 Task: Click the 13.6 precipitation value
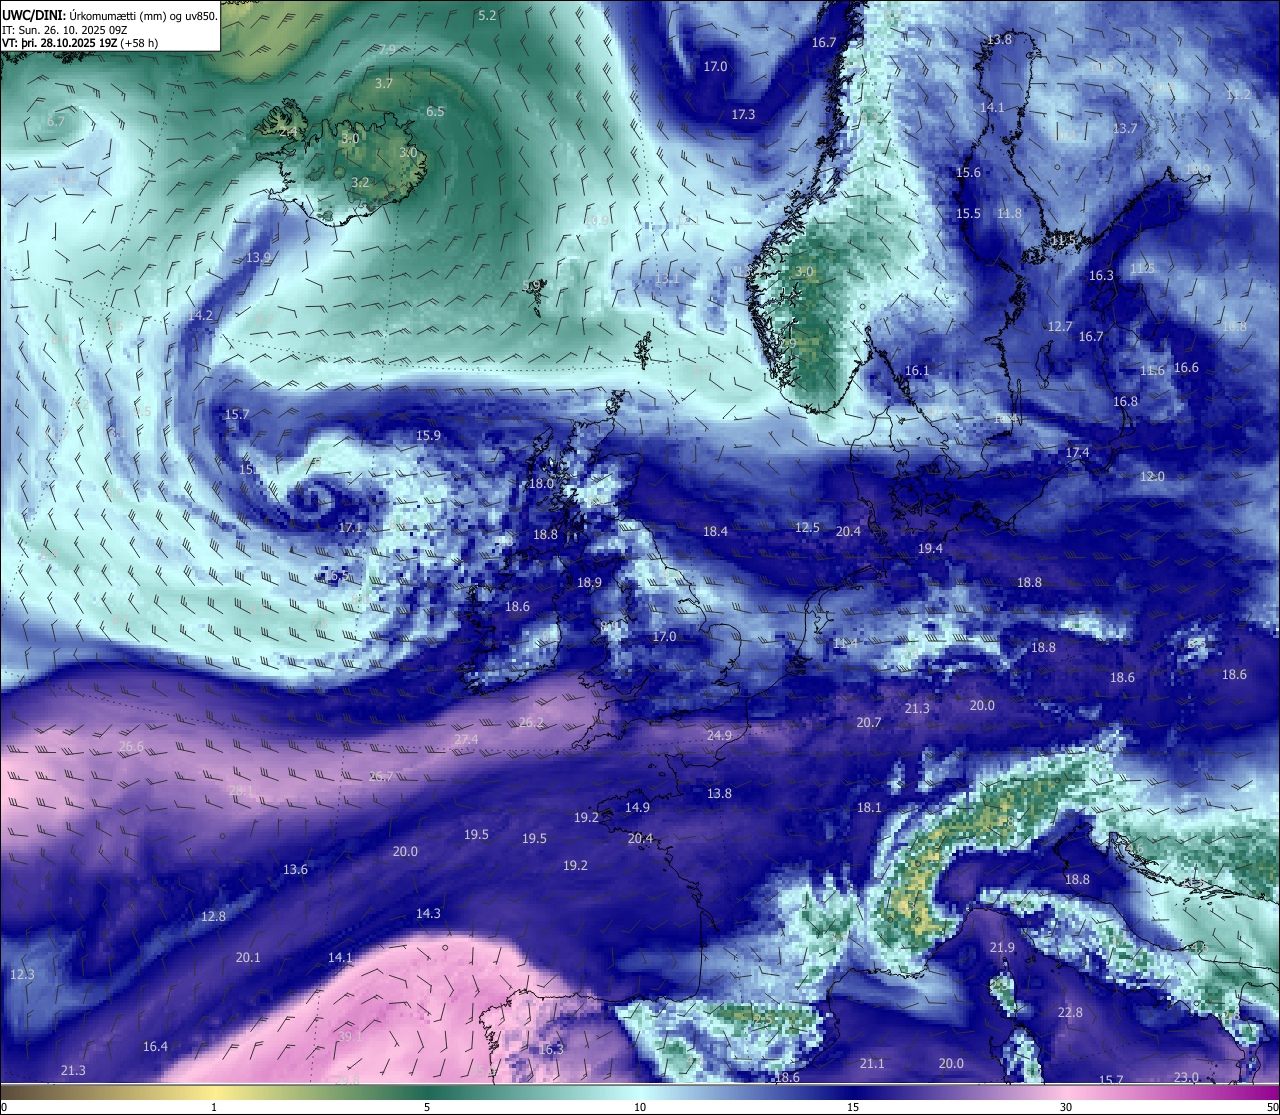coord(295,870)
